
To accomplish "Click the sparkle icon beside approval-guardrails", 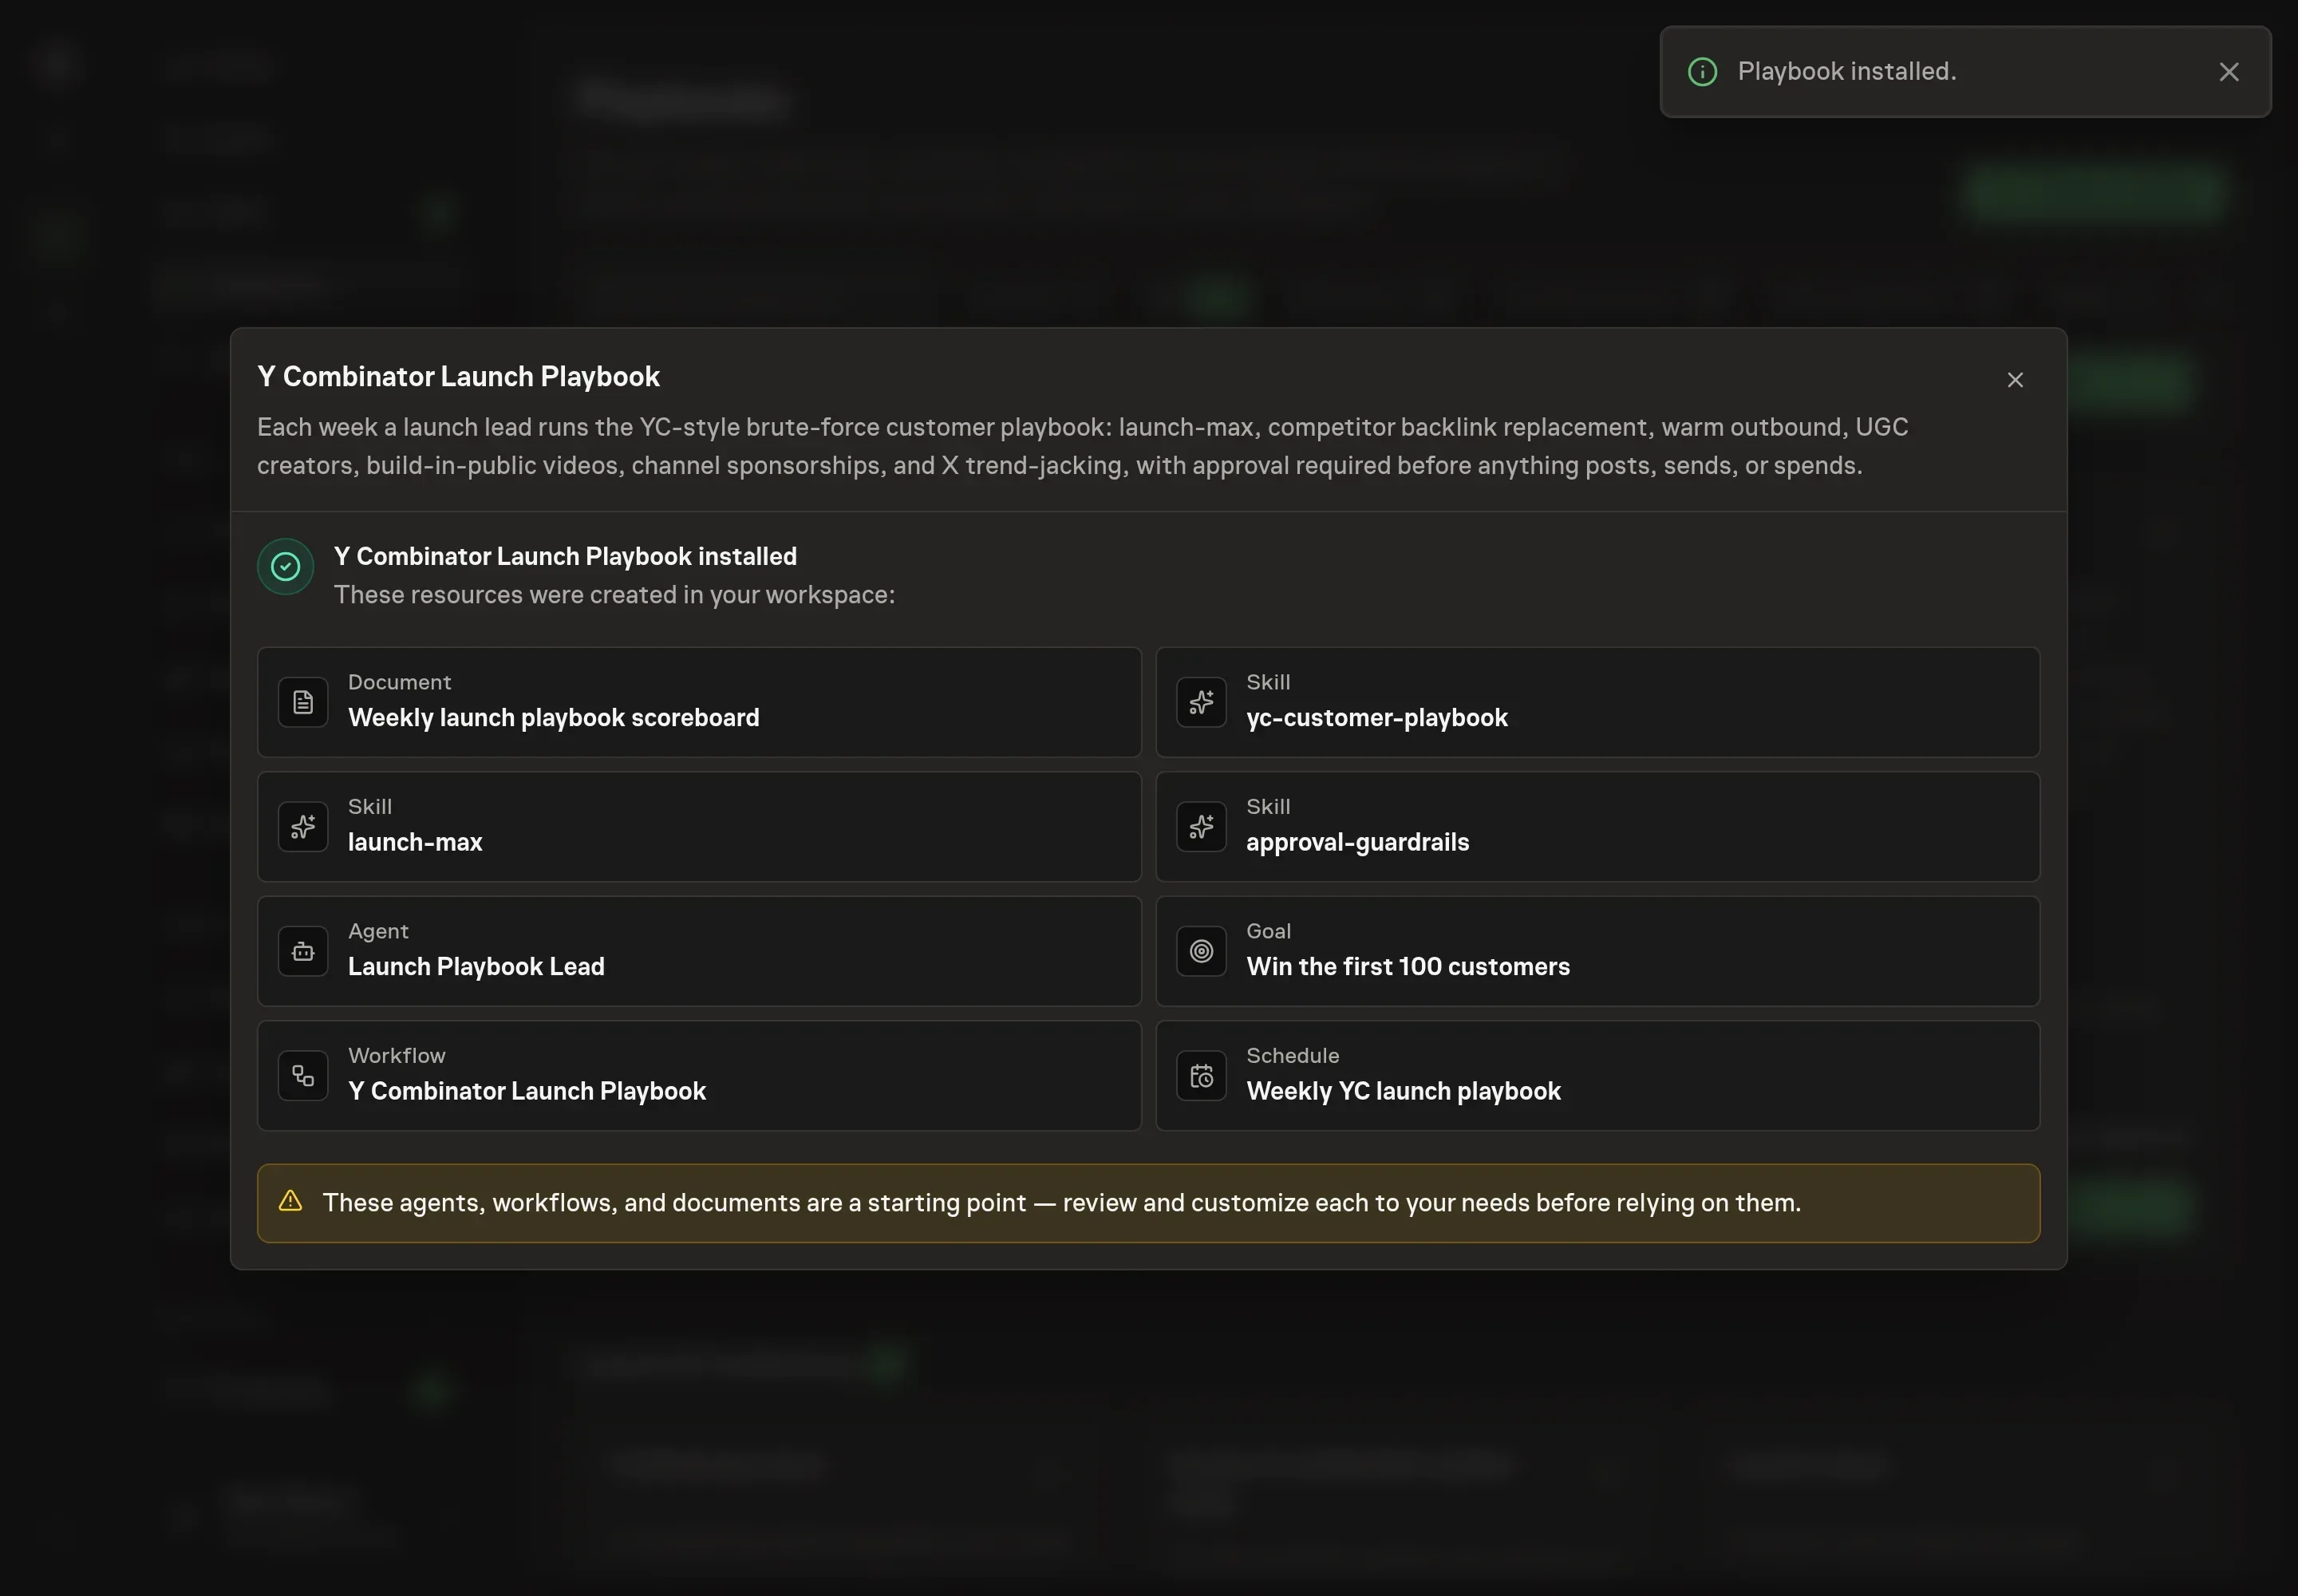I will click(1202, 827).
